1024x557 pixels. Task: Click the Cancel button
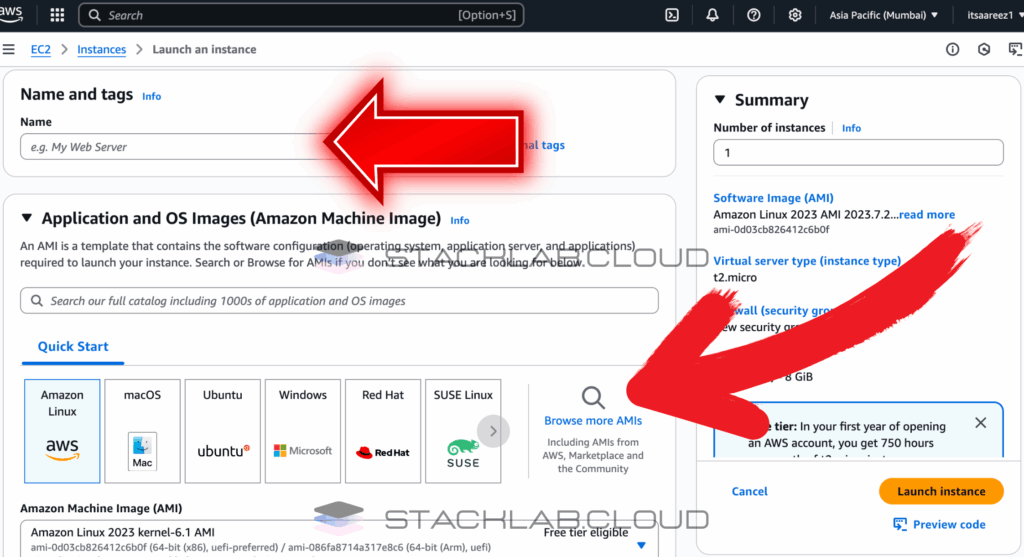click(x=749, y=492)
